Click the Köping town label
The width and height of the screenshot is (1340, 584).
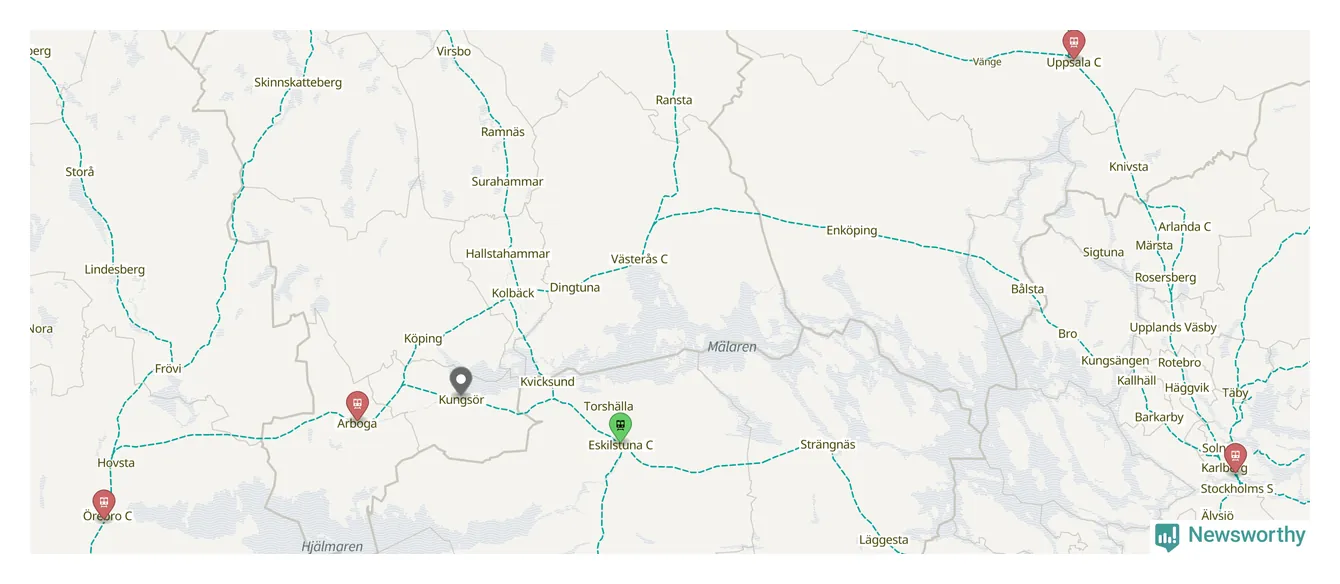(x=423, y=338)
